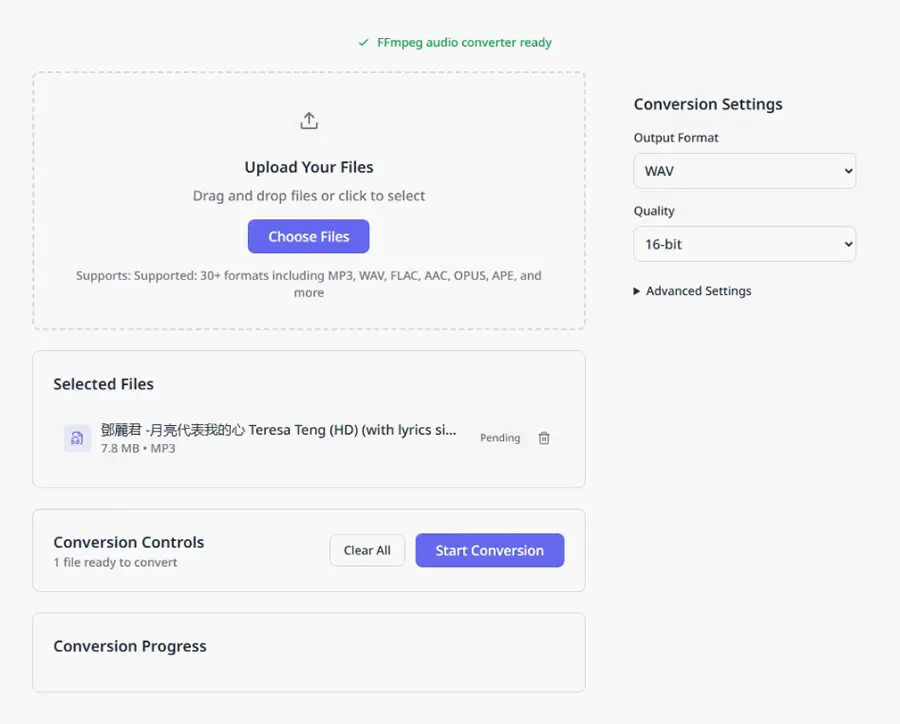Click the Output Format label
The image size is (900, 724).
tap(676, 138)
